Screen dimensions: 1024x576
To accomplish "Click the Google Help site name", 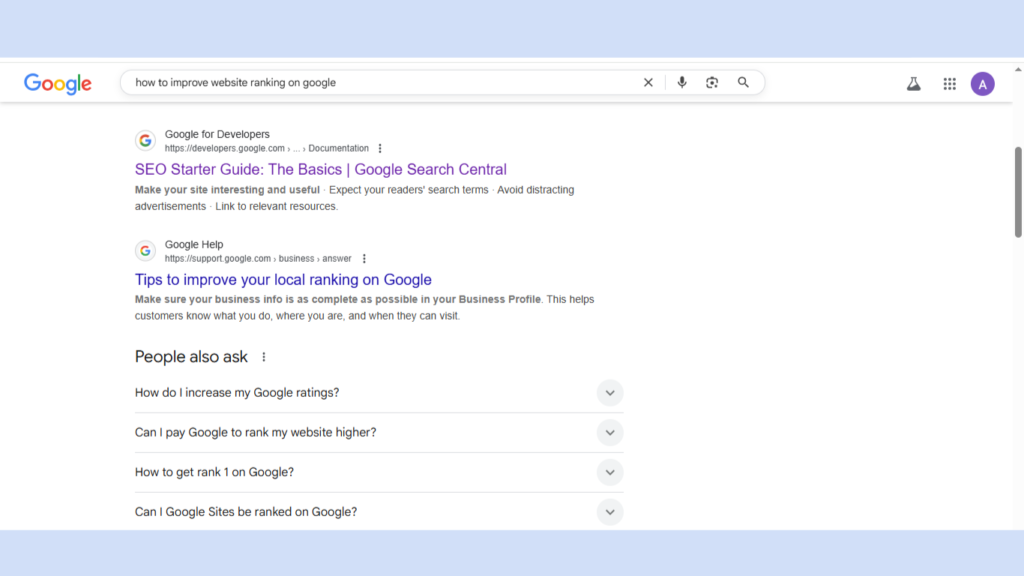I will (194, 244).
